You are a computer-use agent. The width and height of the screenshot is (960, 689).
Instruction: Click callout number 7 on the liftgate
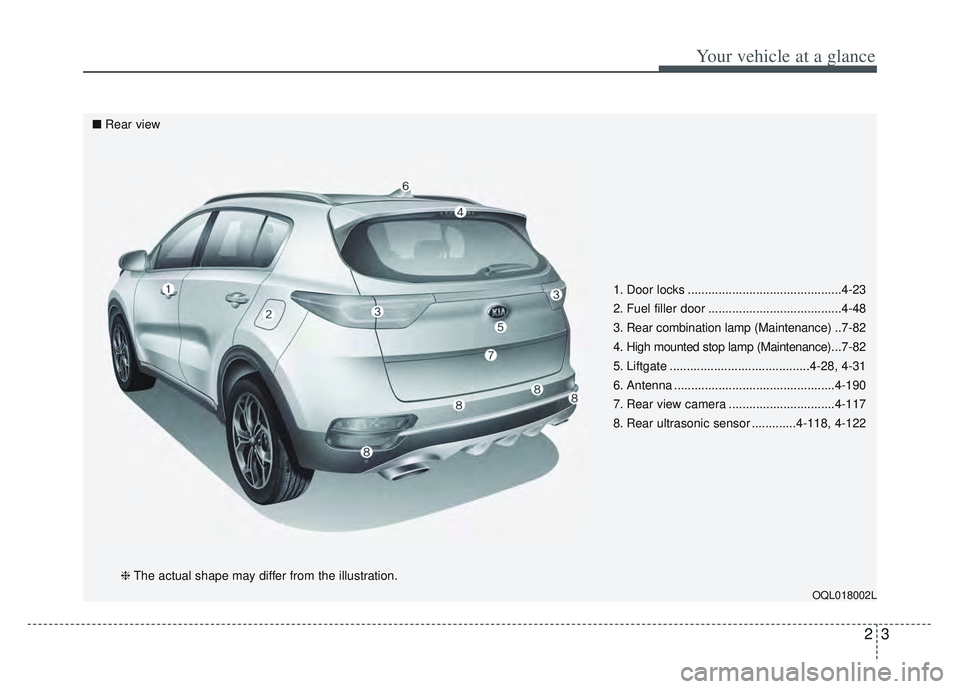tap(490, 355)
